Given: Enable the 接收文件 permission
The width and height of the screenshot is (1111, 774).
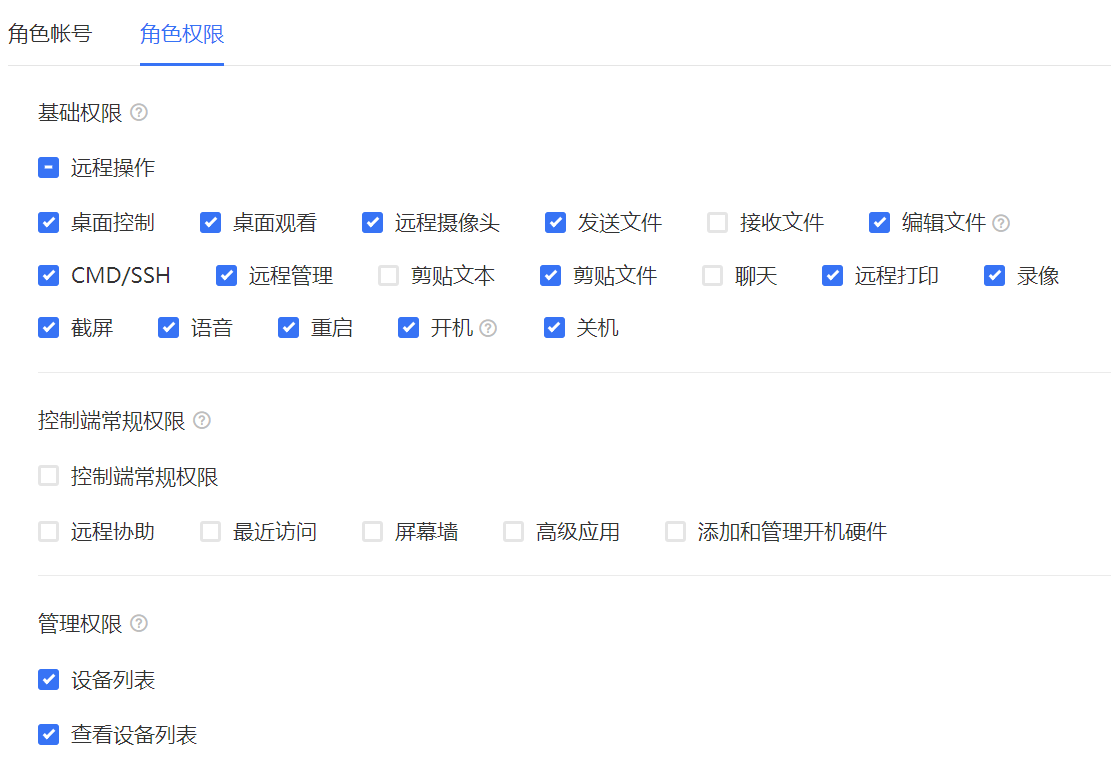Looking at the screenshot, I should coord(717,223).
